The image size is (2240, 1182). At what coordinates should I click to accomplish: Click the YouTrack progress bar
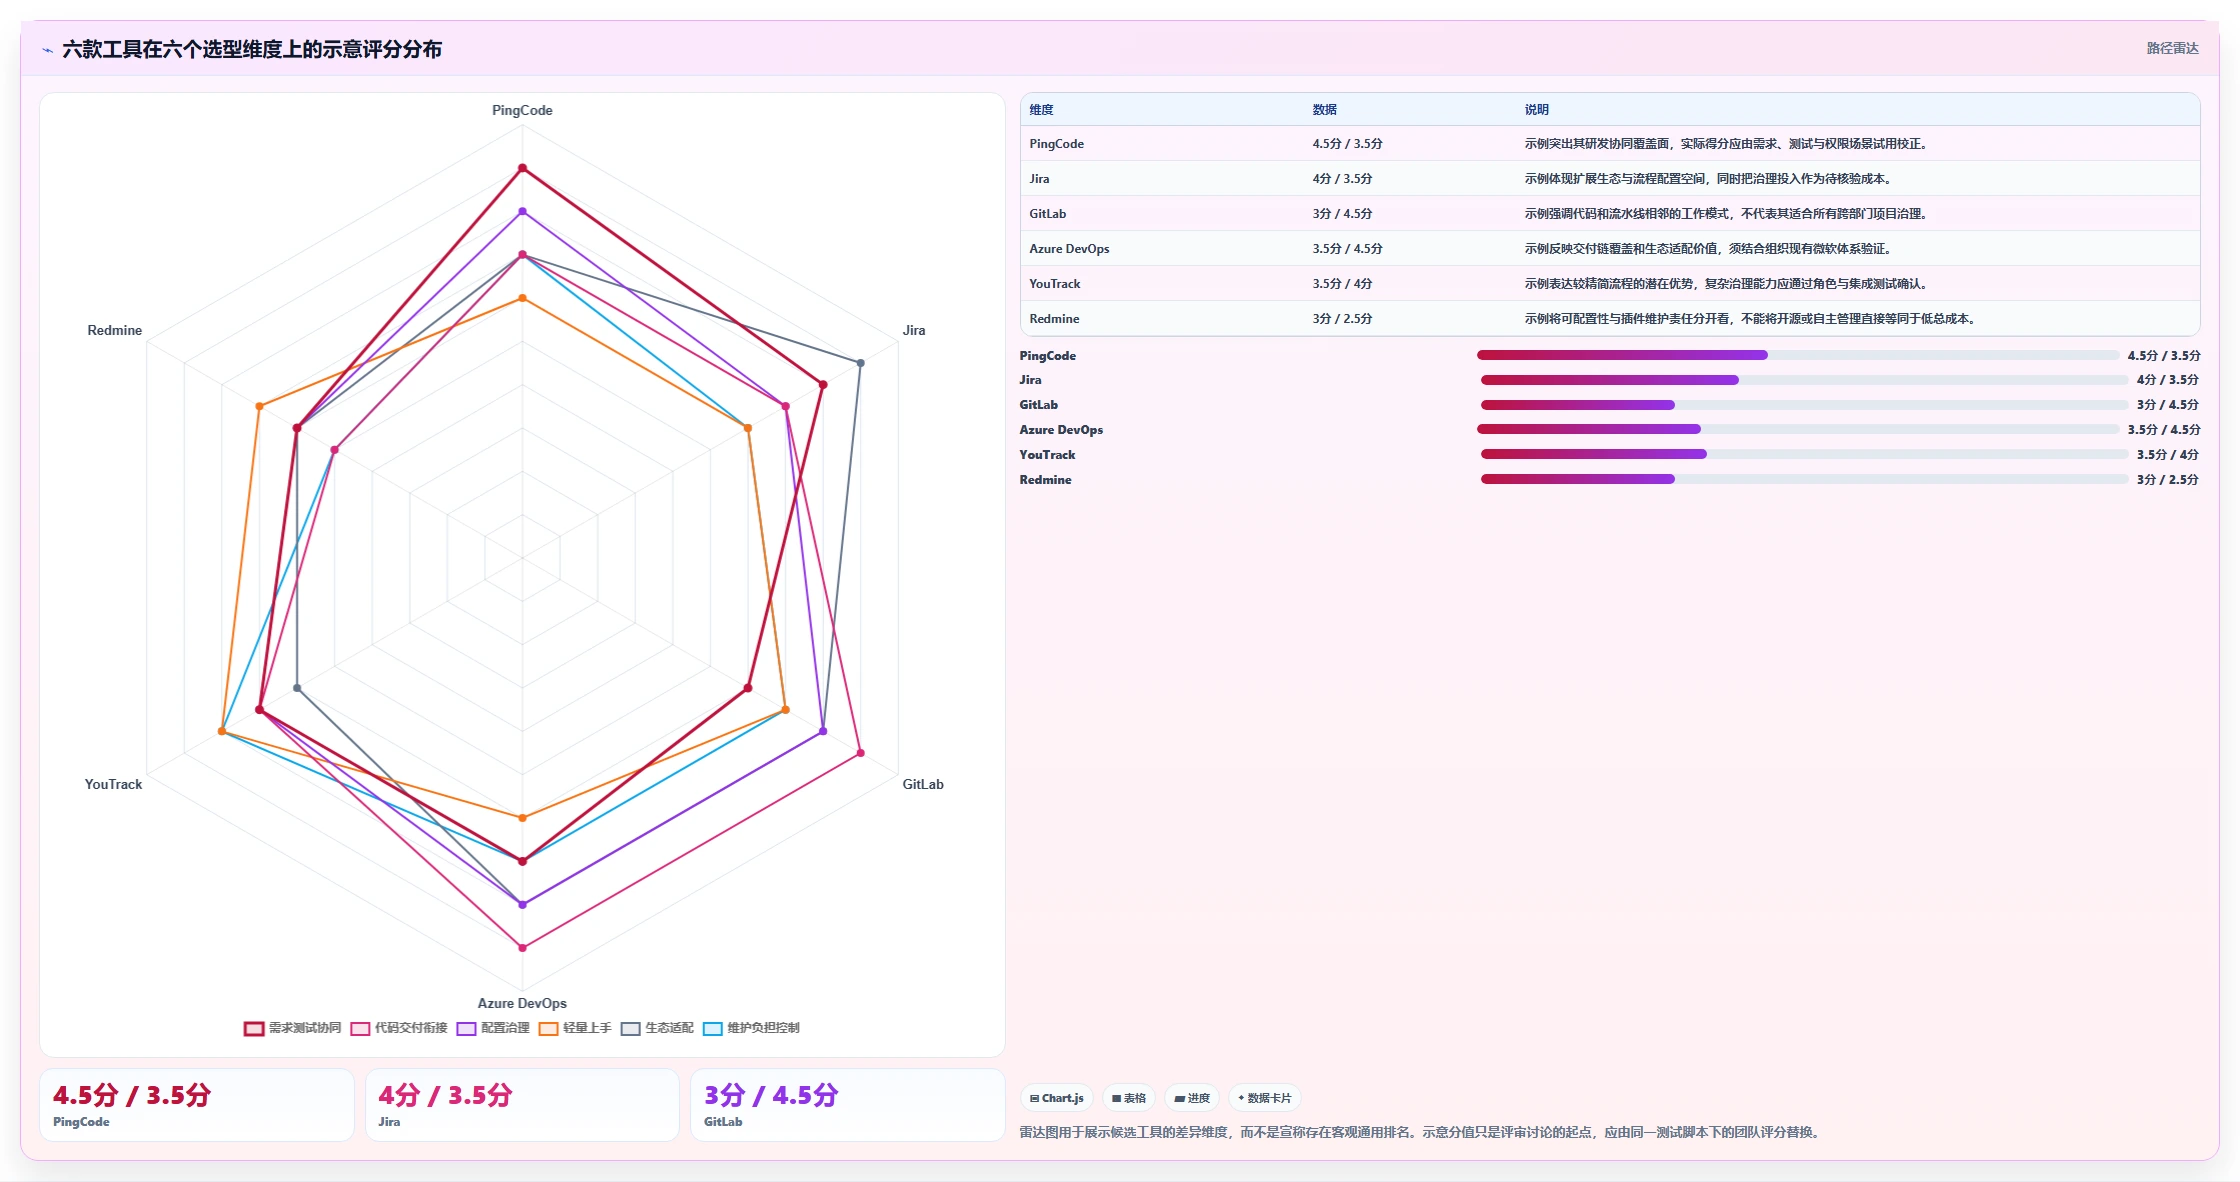click(1804, 454)
